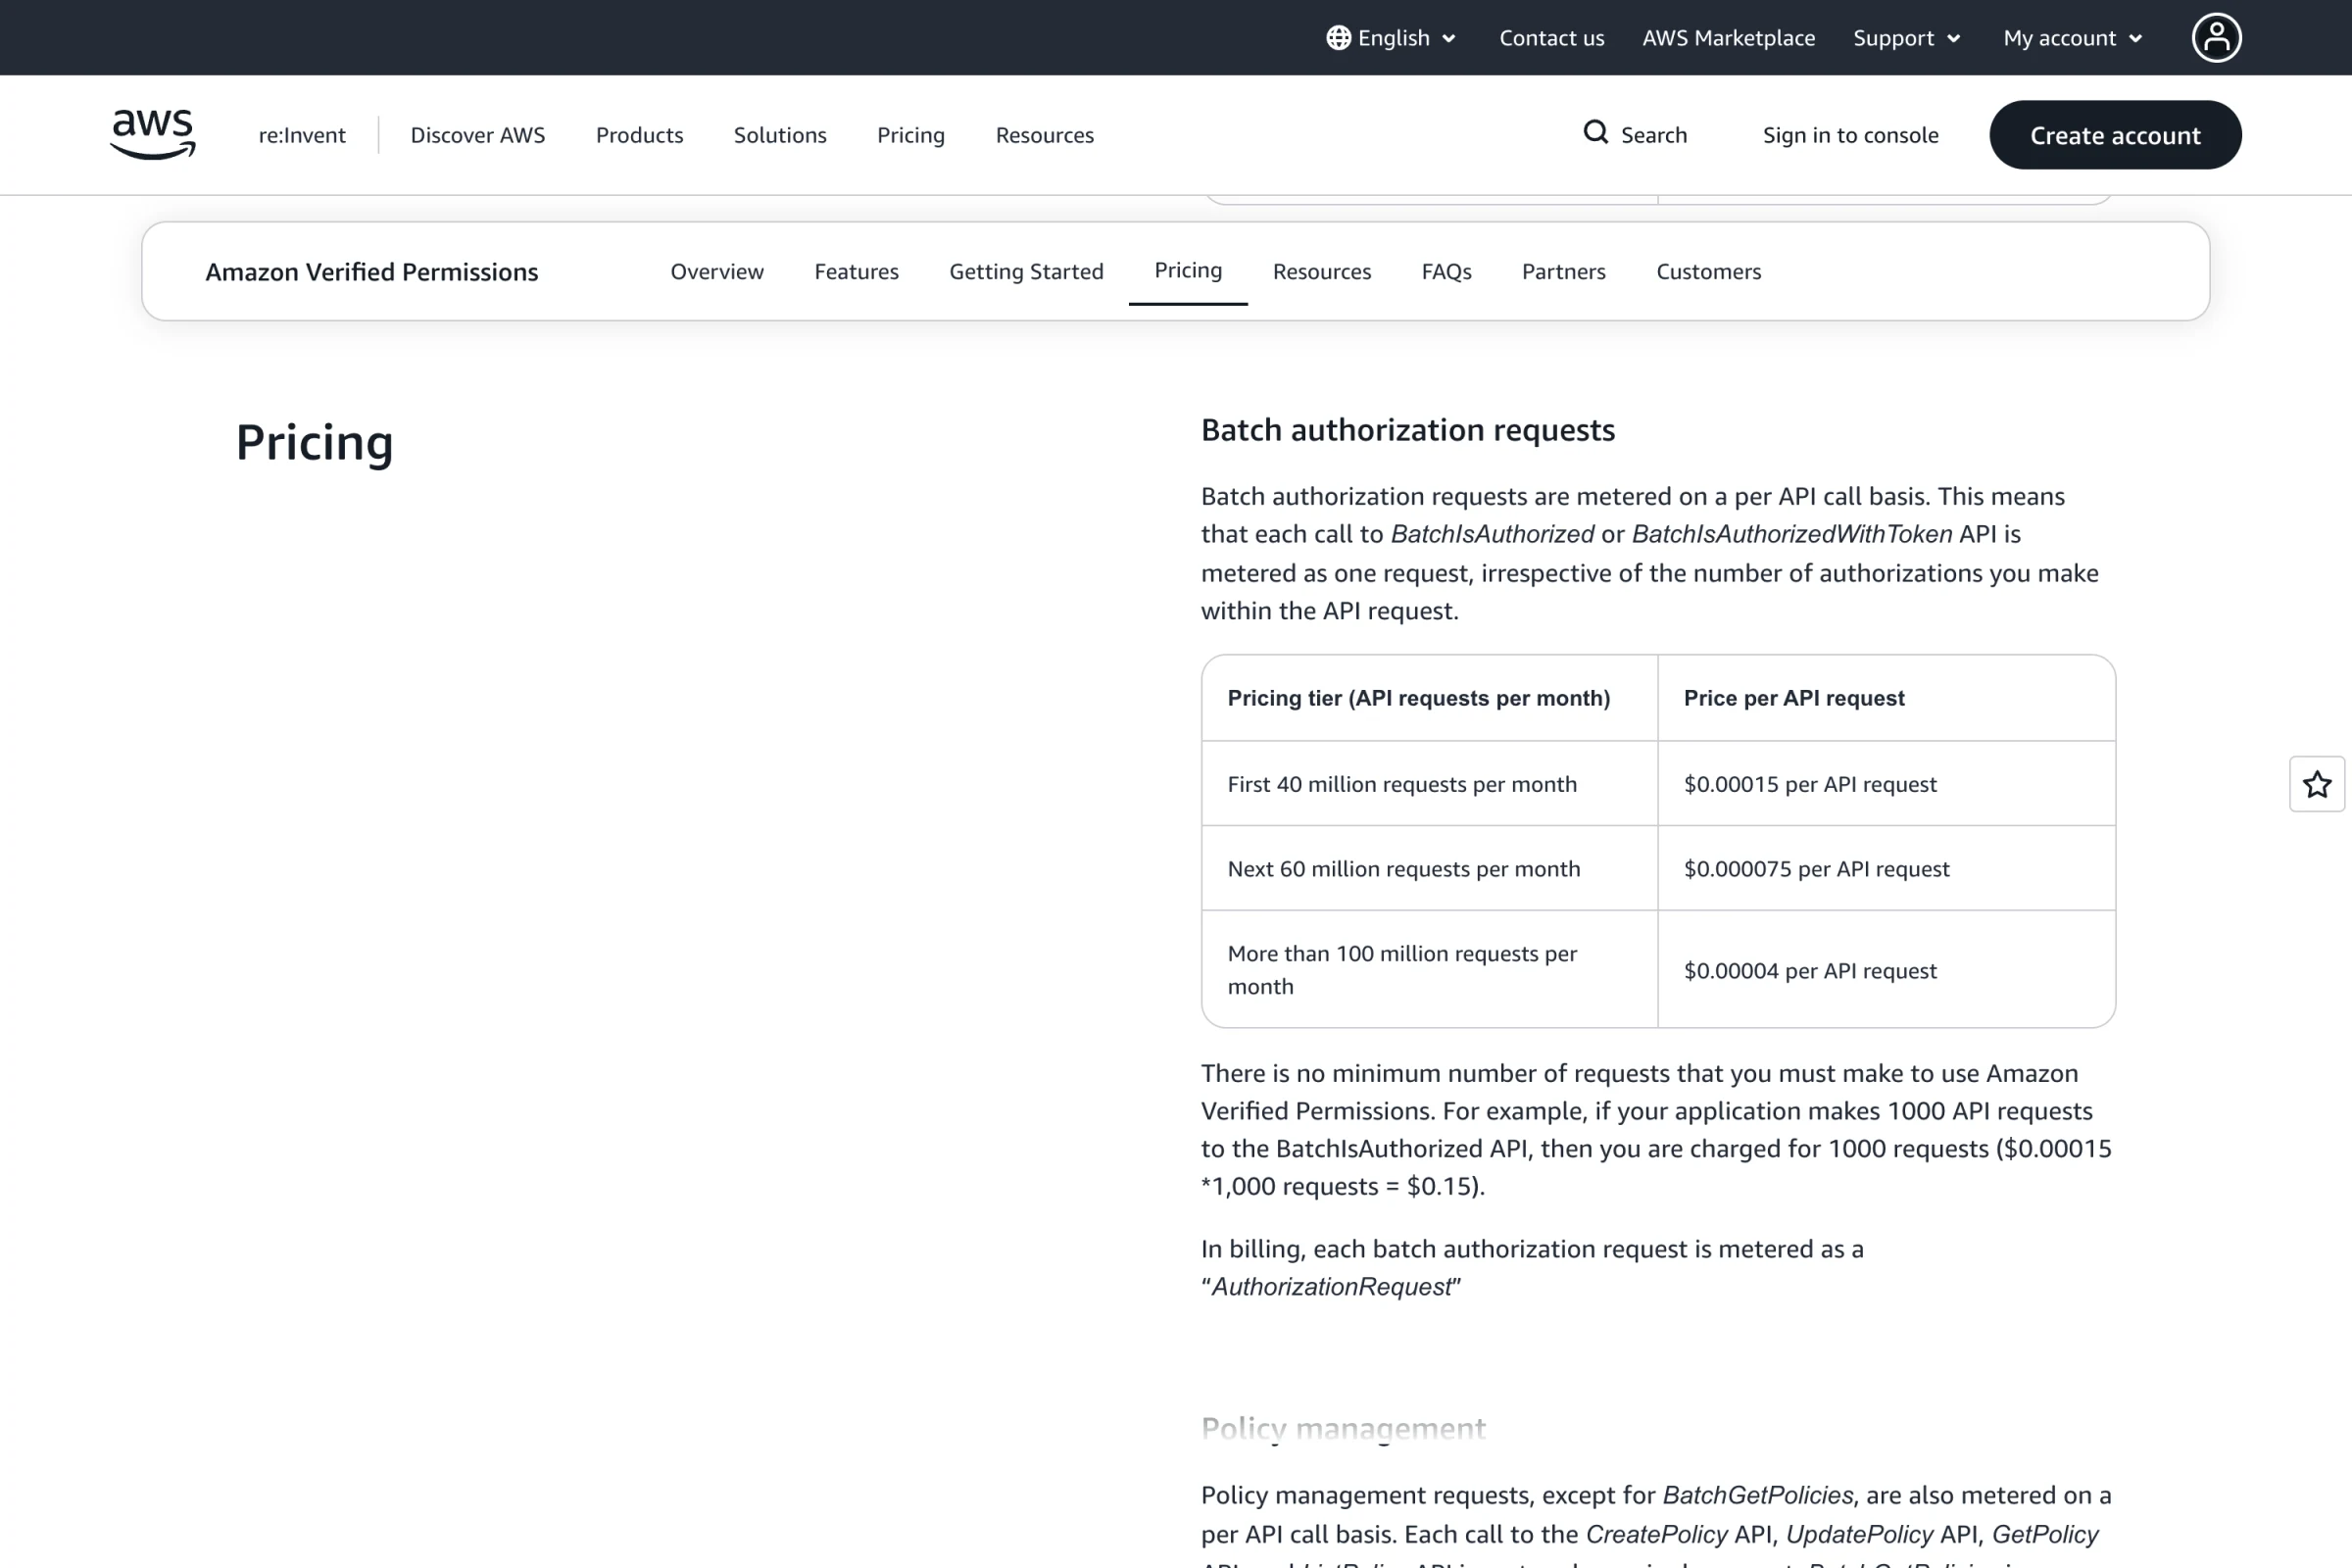Switch to the Overview tab
The image size is (2352, 1568).
pos(717,272)
